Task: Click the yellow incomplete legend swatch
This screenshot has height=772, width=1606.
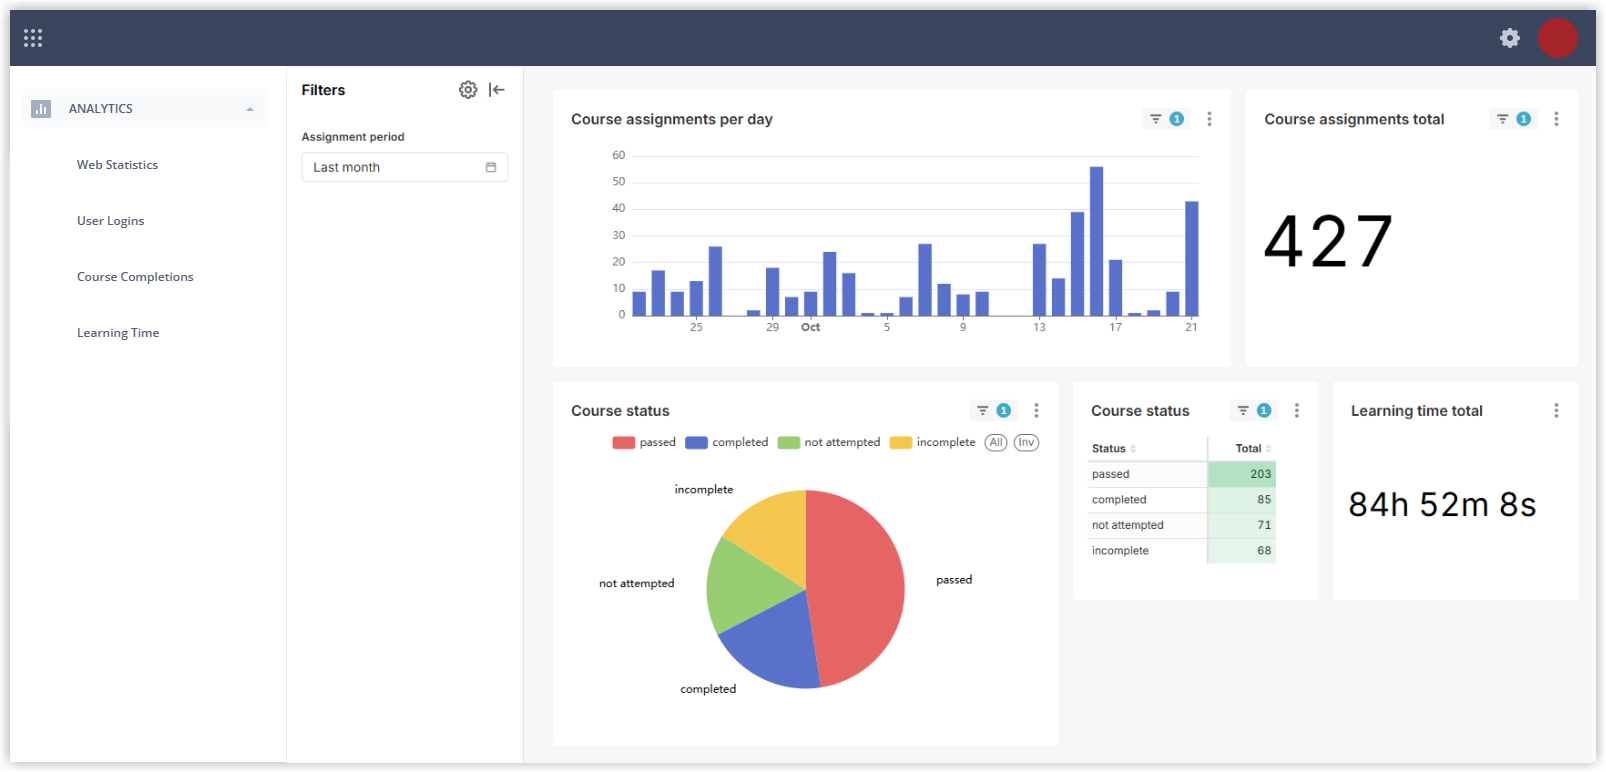Action: 901,443
